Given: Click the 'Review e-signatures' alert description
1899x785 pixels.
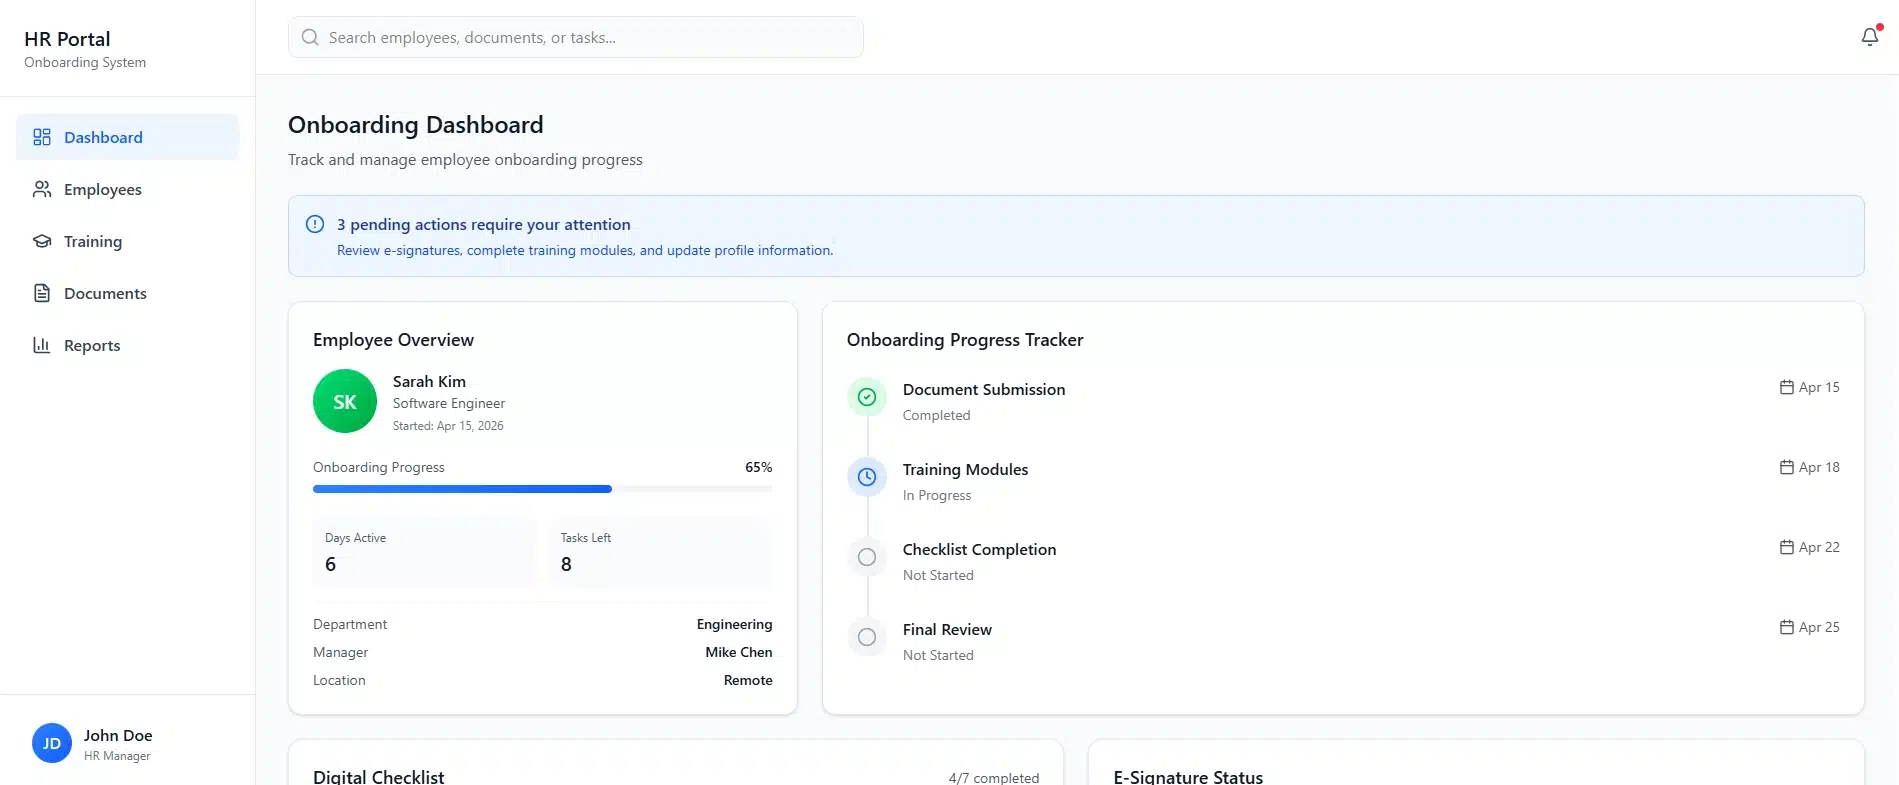Looking at the screenshot, I should tap(585, 250).
